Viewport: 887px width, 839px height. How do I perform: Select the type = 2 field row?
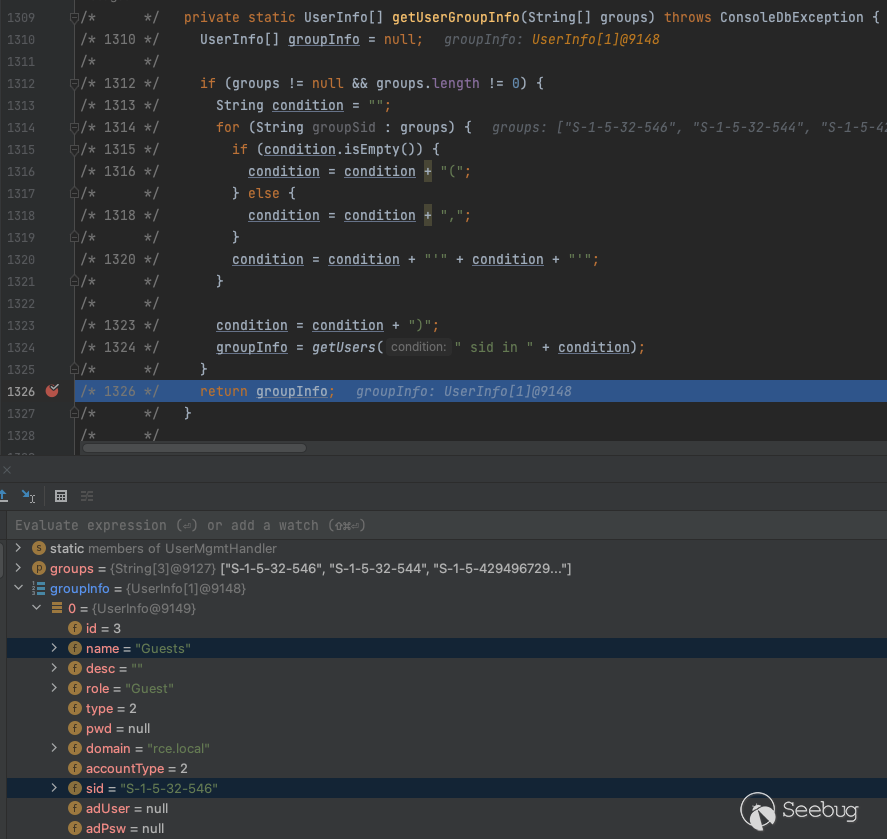(x=447, y=708)
